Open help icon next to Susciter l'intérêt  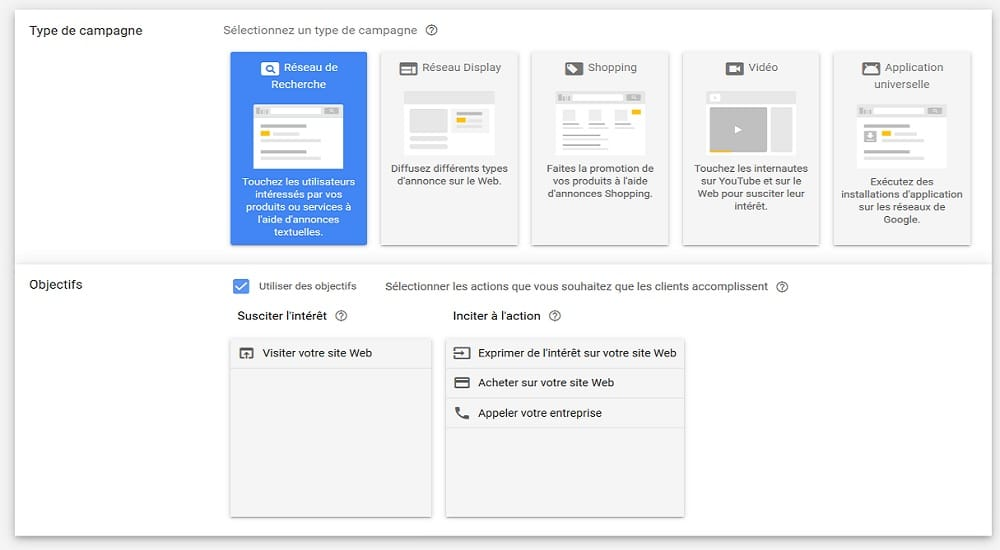(341, 316)
